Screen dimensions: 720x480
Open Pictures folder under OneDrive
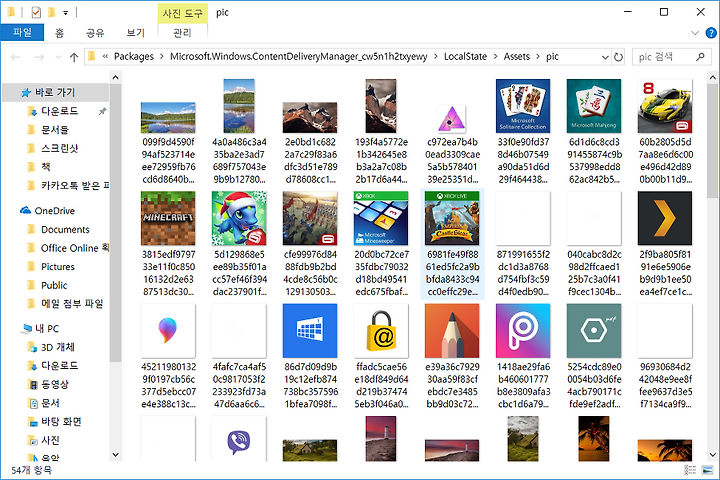click(x=58, y=267)
